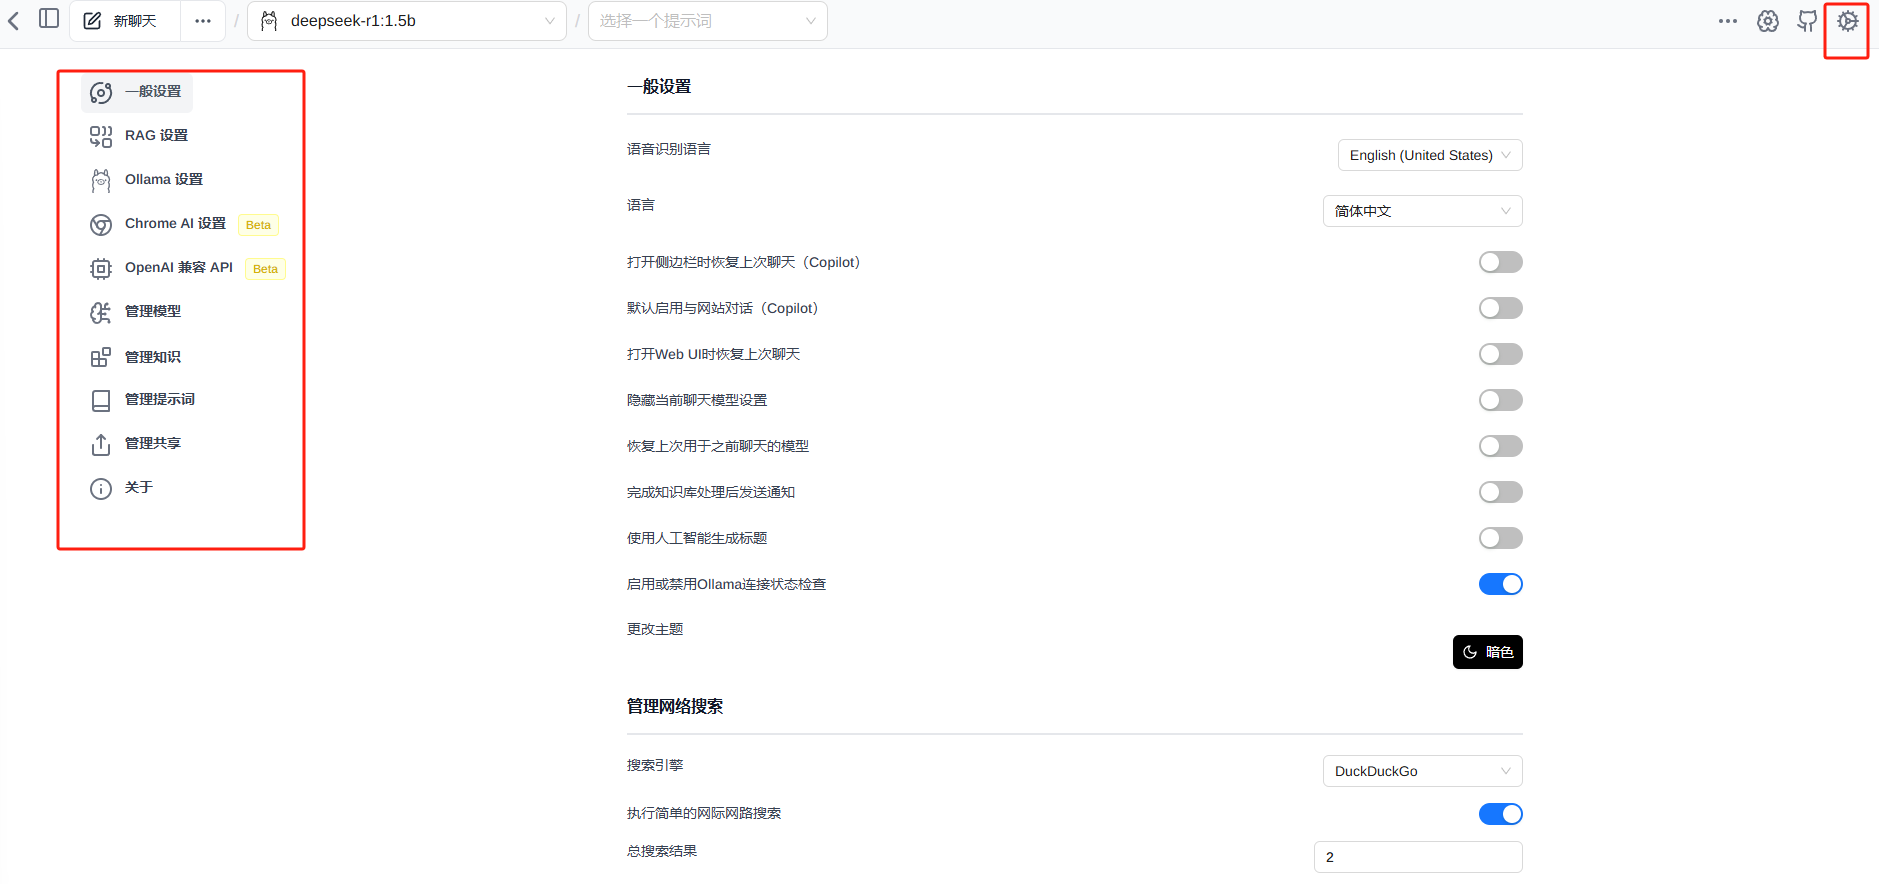Click the 更改主题 label

655,629
